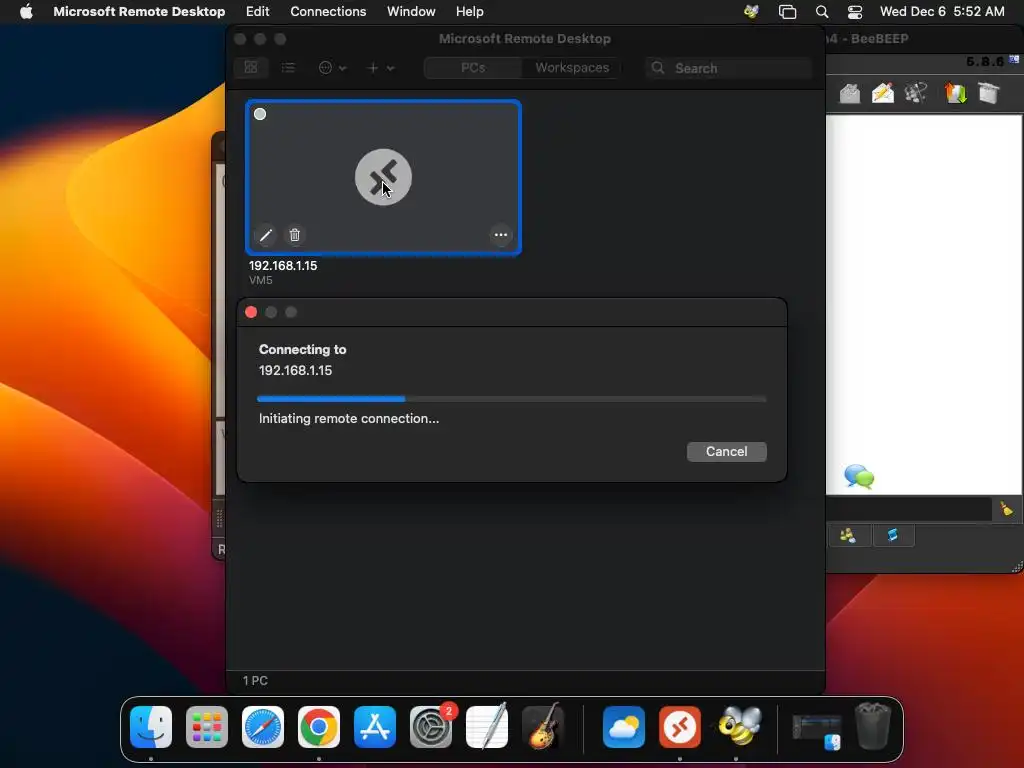Delete the 192.168.1.15 PC with trash icon
Screen dimensions: 1024x768
295,235
